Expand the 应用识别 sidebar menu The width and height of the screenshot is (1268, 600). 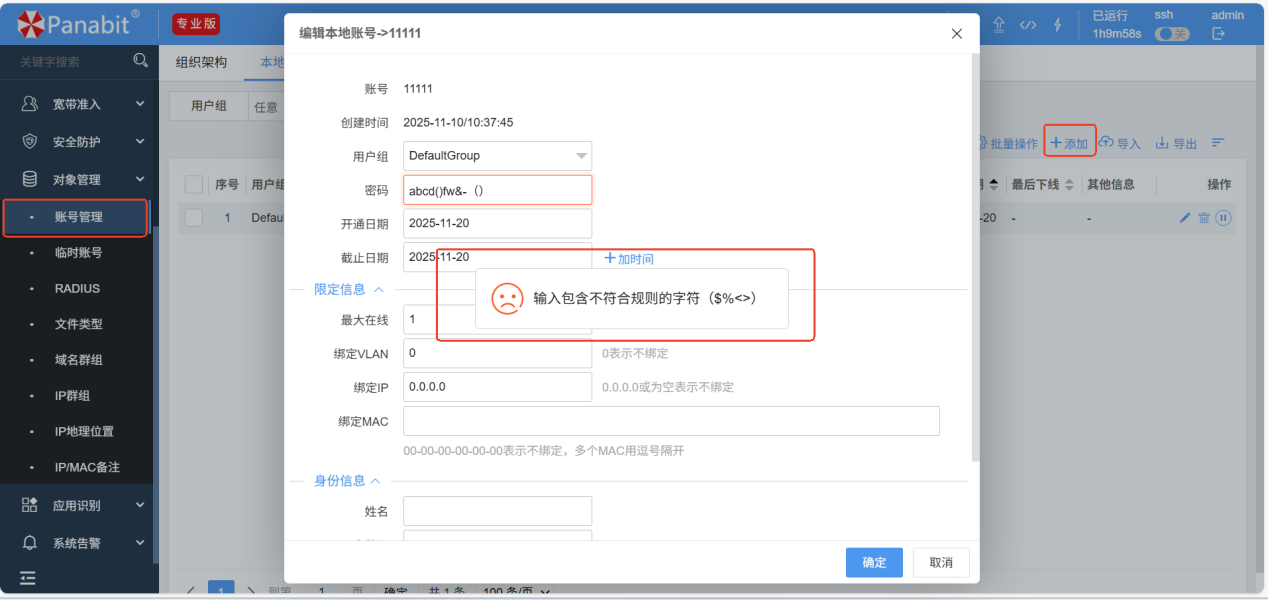point(84,506)
